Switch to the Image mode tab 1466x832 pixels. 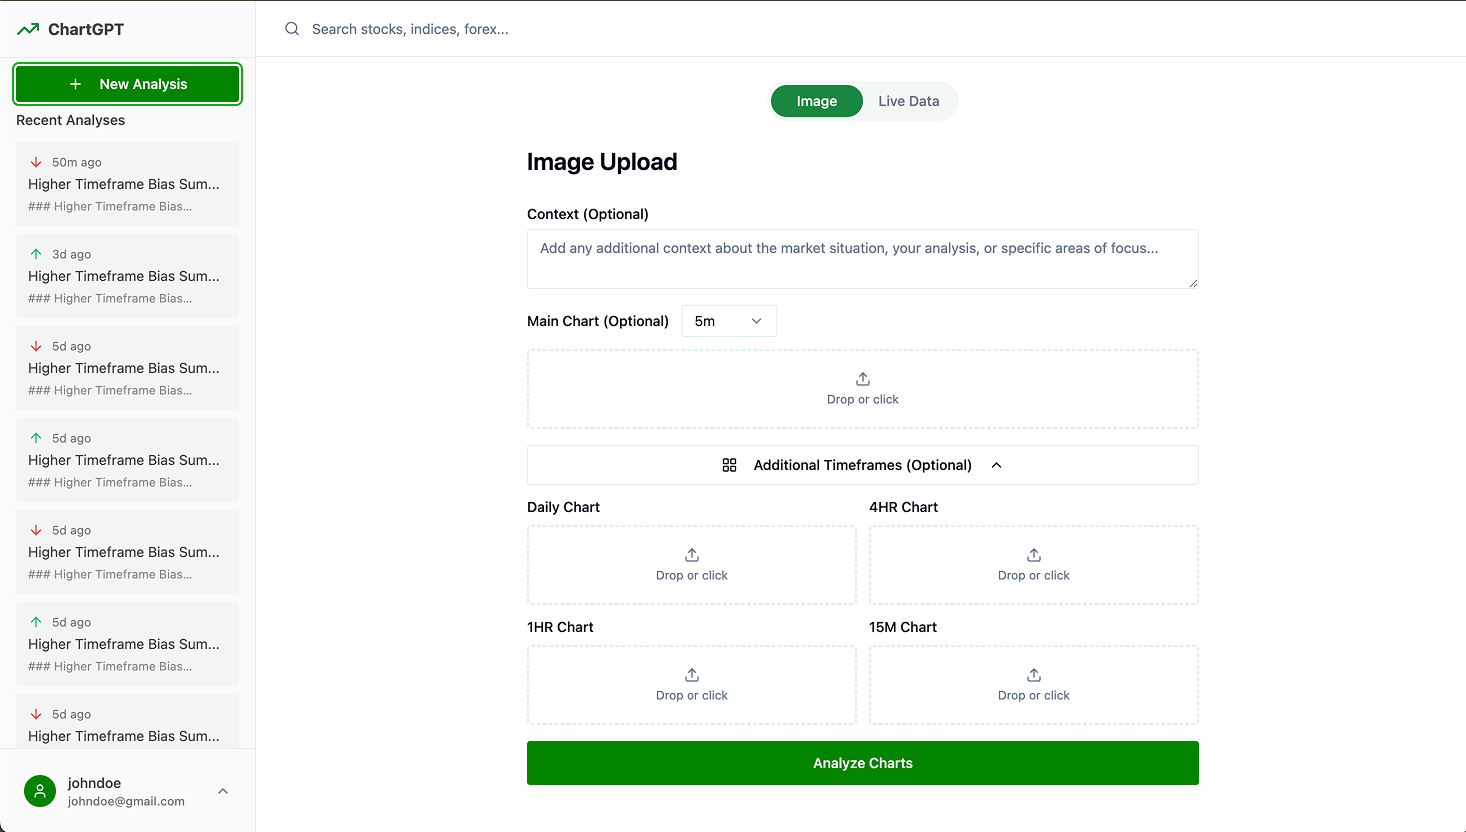tap(817, 101)
